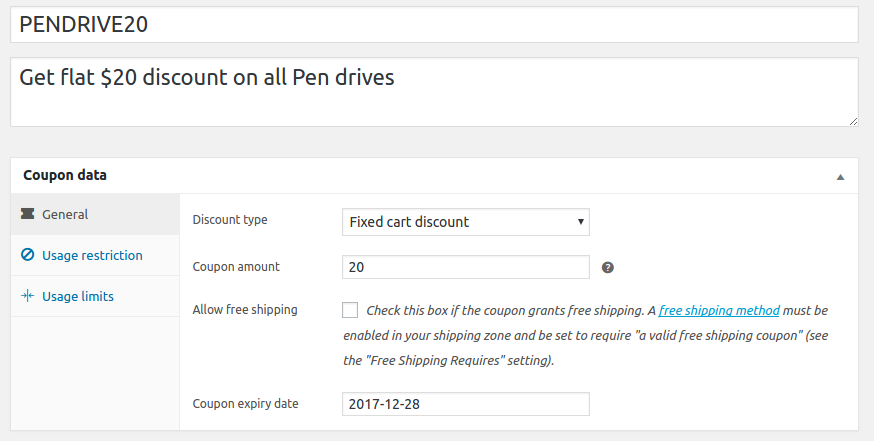Select the General tab label

click(65, 214)
